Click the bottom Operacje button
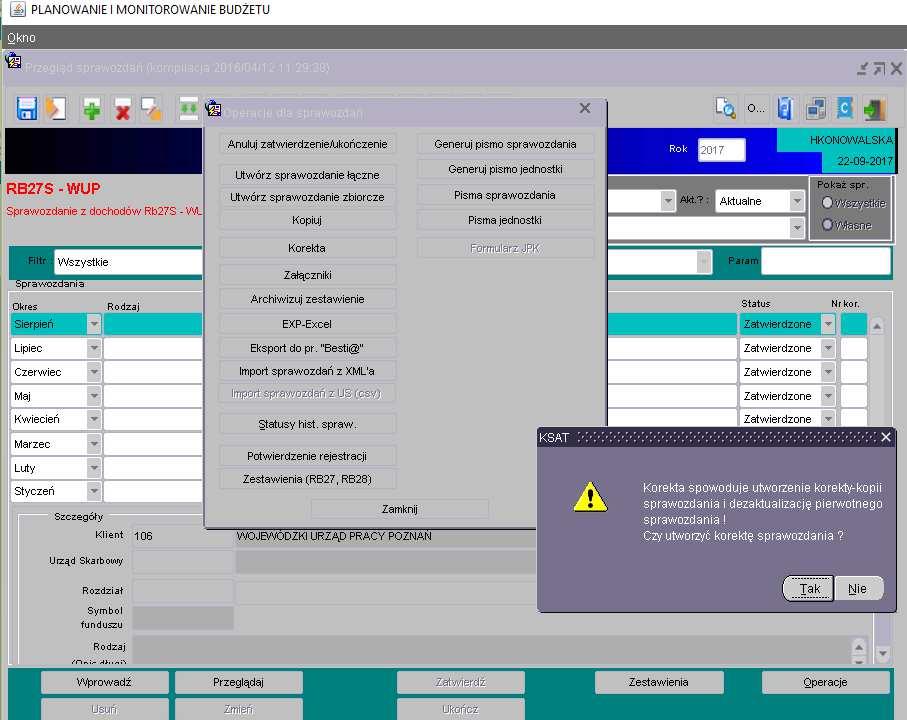The image size is (907, 720). point(825,682)
